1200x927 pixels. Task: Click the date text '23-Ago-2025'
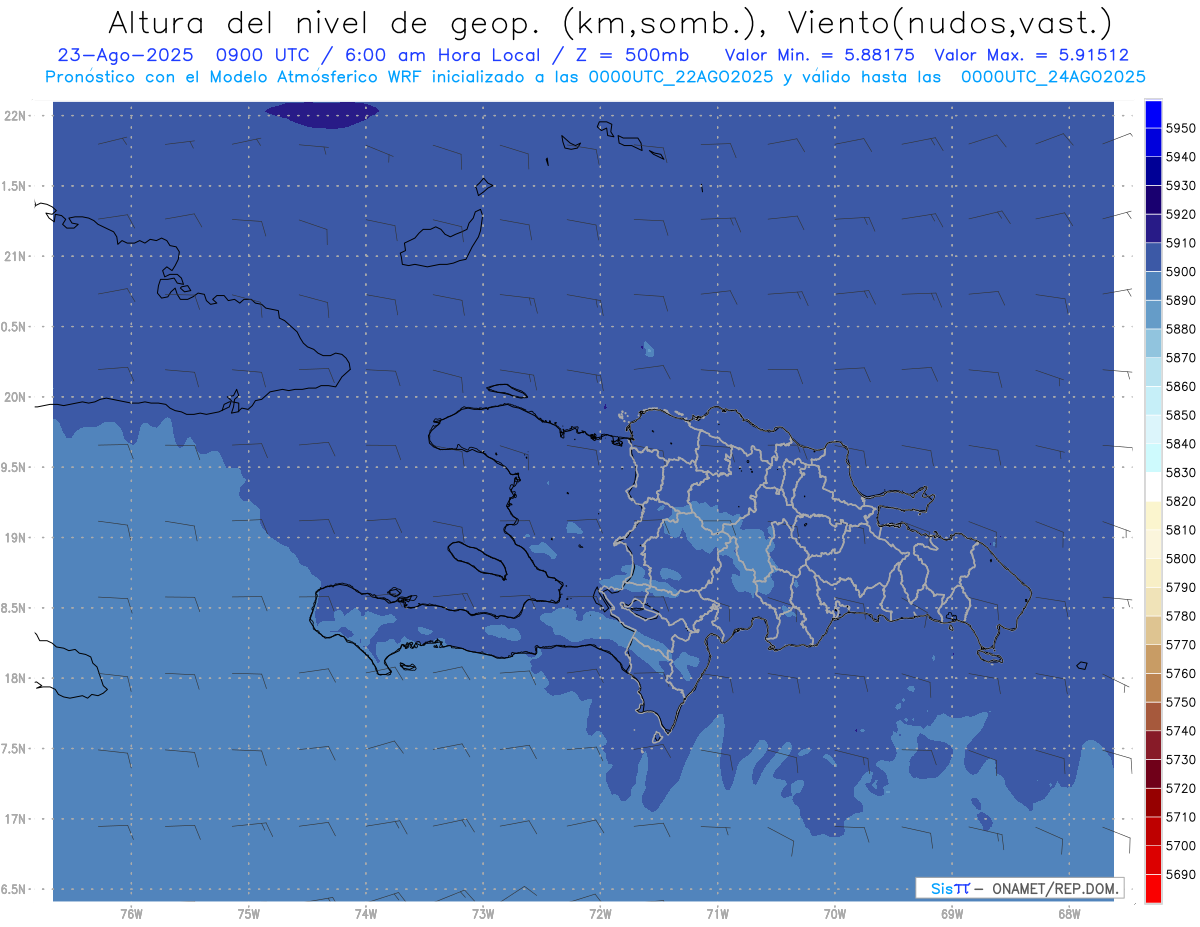125,55
